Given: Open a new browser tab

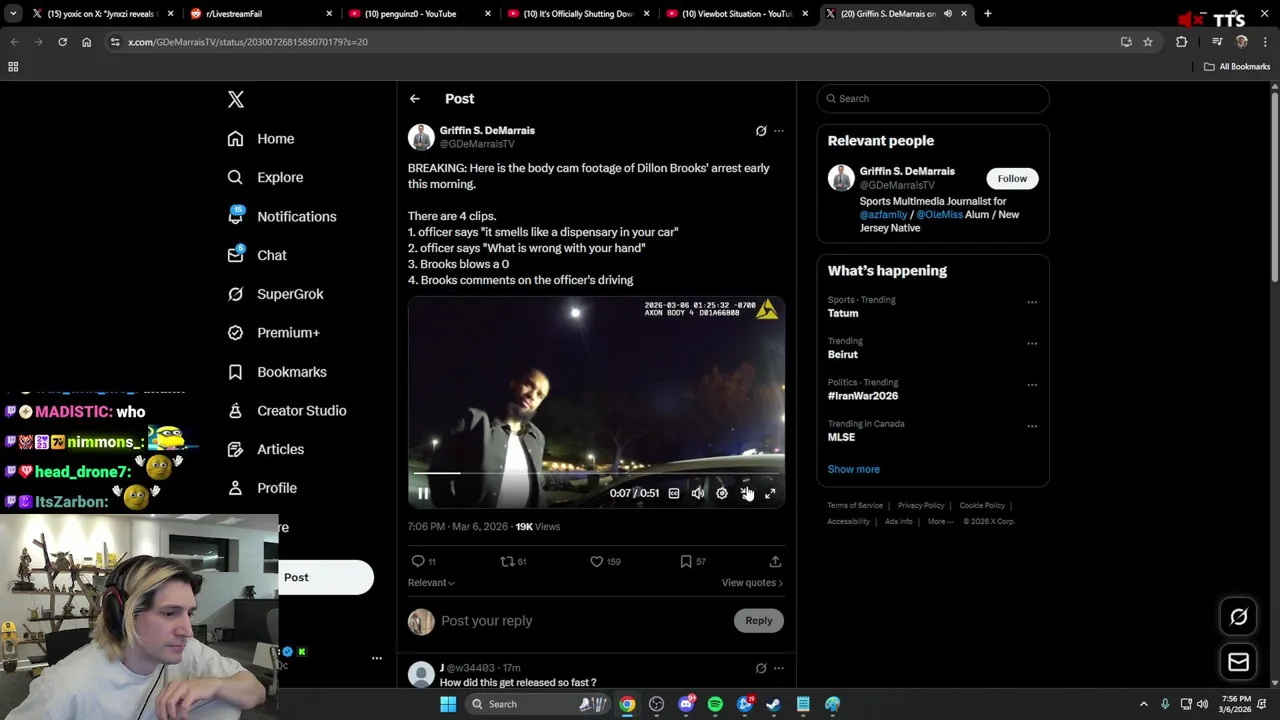Looking at the screenshot, I should coord(987,14).
